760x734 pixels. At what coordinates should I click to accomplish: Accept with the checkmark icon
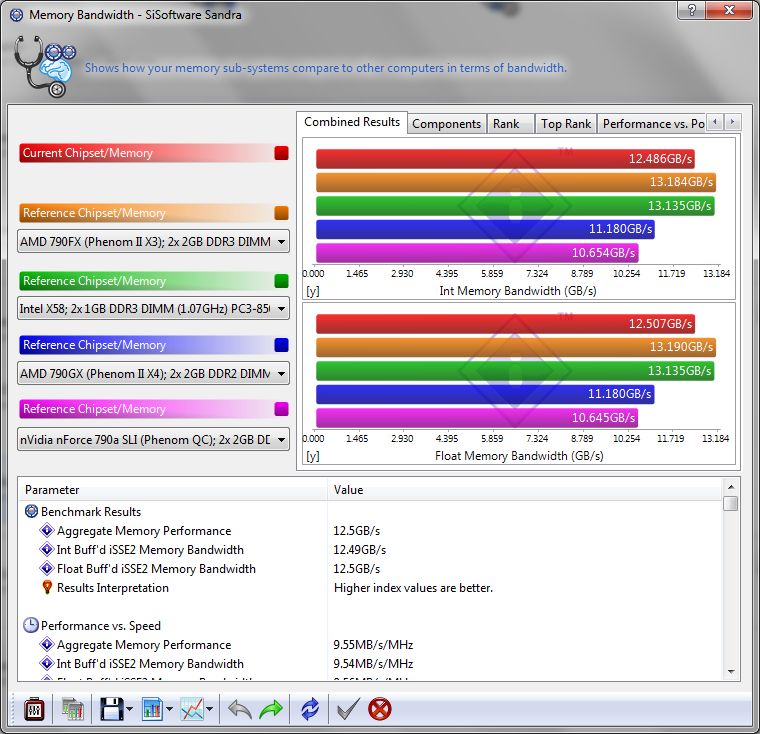pos(348,710)
